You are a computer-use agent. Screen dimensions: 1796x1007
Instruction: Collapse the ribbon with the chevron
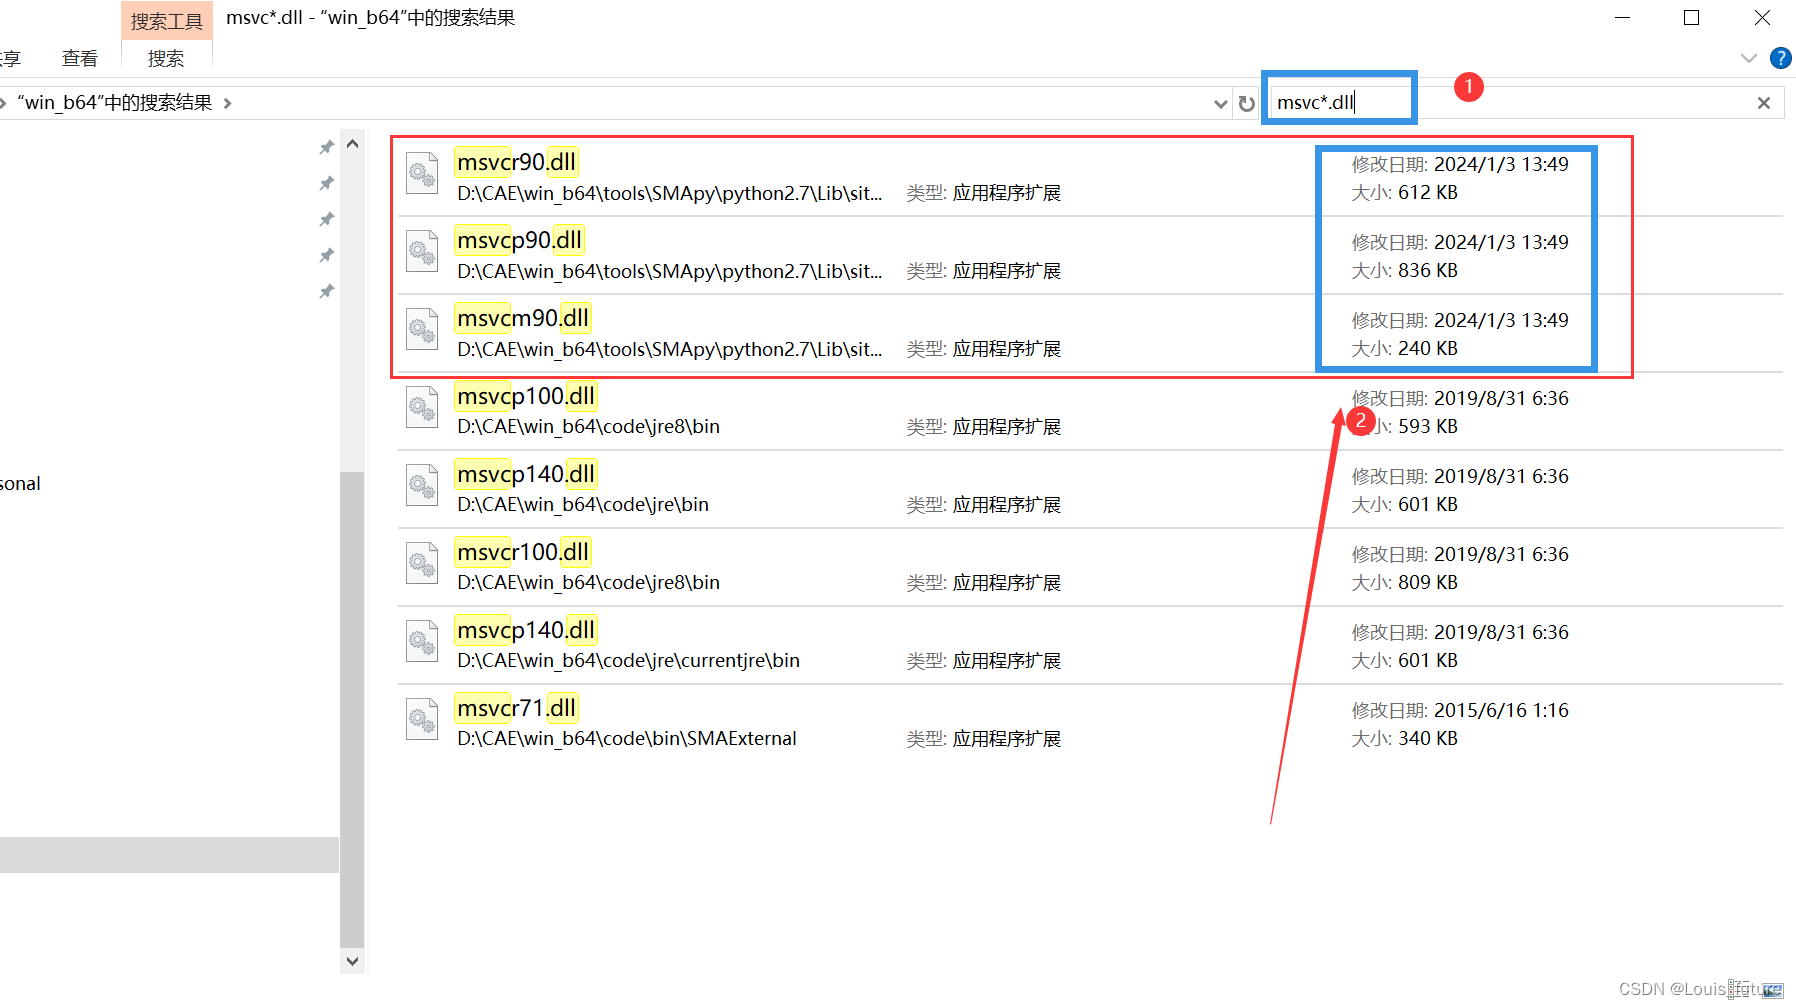[1748, 58]
